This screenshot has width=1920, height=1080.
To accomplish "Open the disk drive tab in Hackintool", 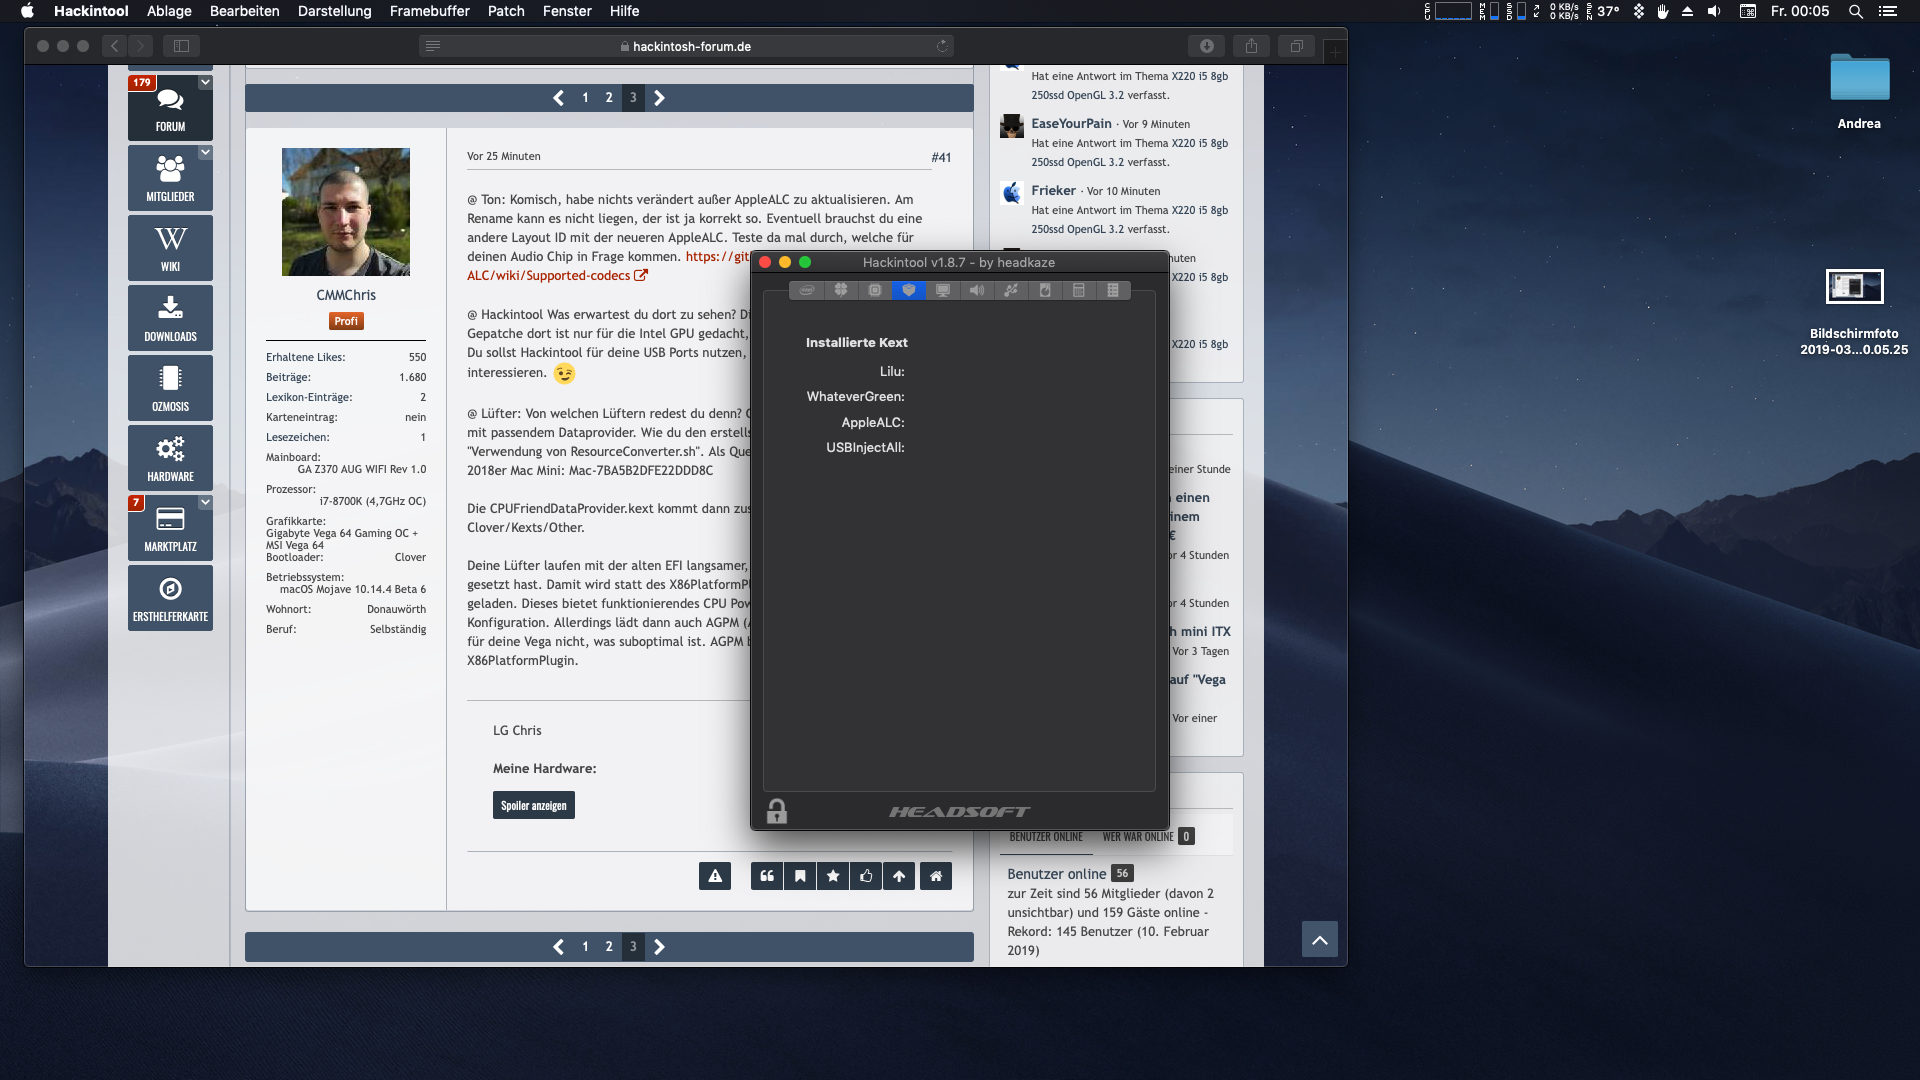I will [x=1045, y=290].
